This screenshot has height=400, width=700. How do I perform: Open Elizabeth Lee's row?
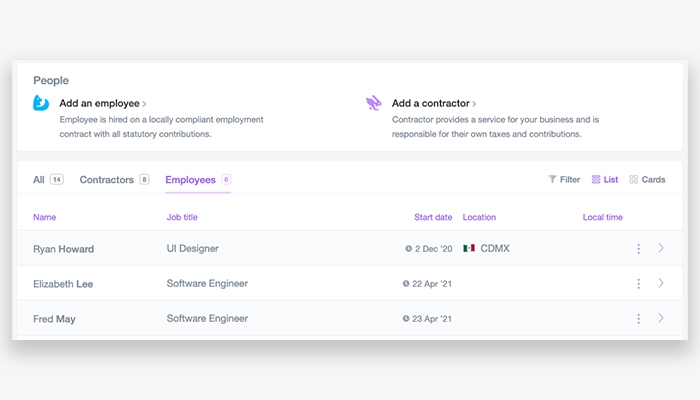coord(350,283)
